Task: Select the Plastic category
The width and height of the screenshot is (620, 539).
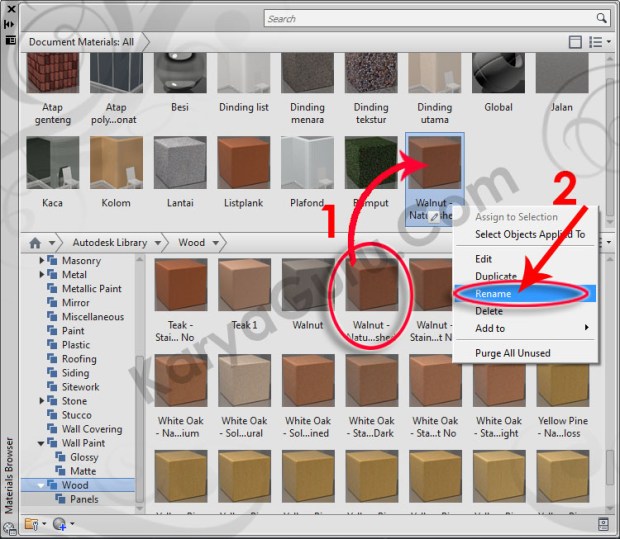Action: (76, 345)
